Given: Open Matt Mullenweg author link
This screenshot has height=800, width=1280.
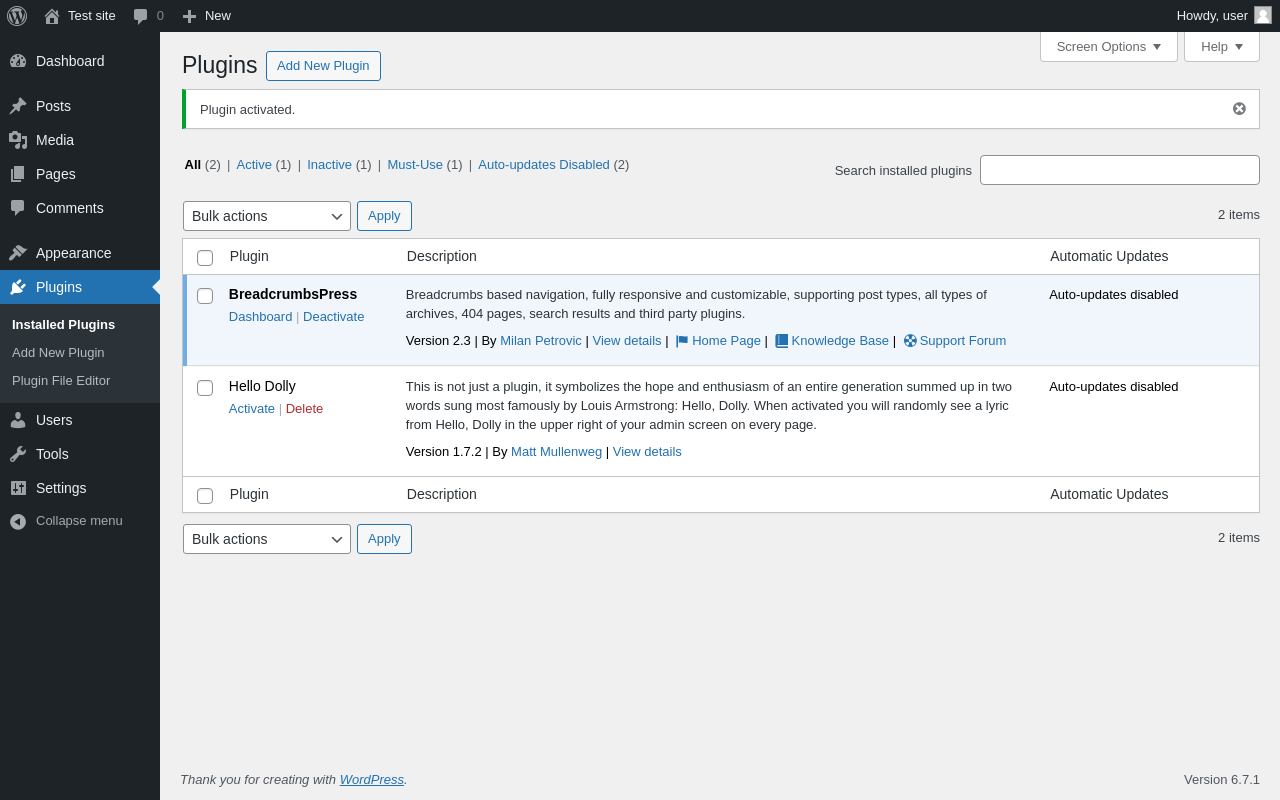Looking at the screenshot, I should pyautogui.click(x=556, y=452).
